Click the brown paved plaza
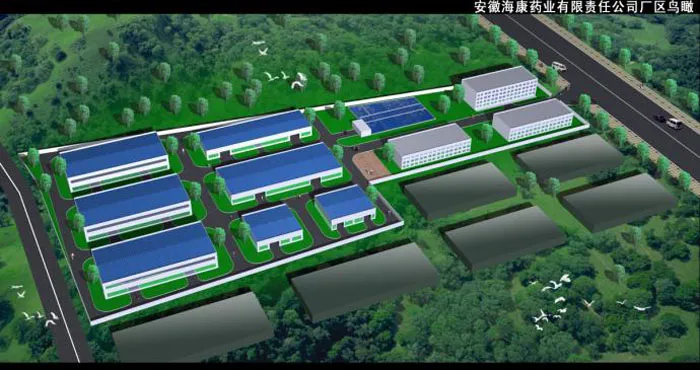This screenshot has width=700, height=370. [371, 166]
